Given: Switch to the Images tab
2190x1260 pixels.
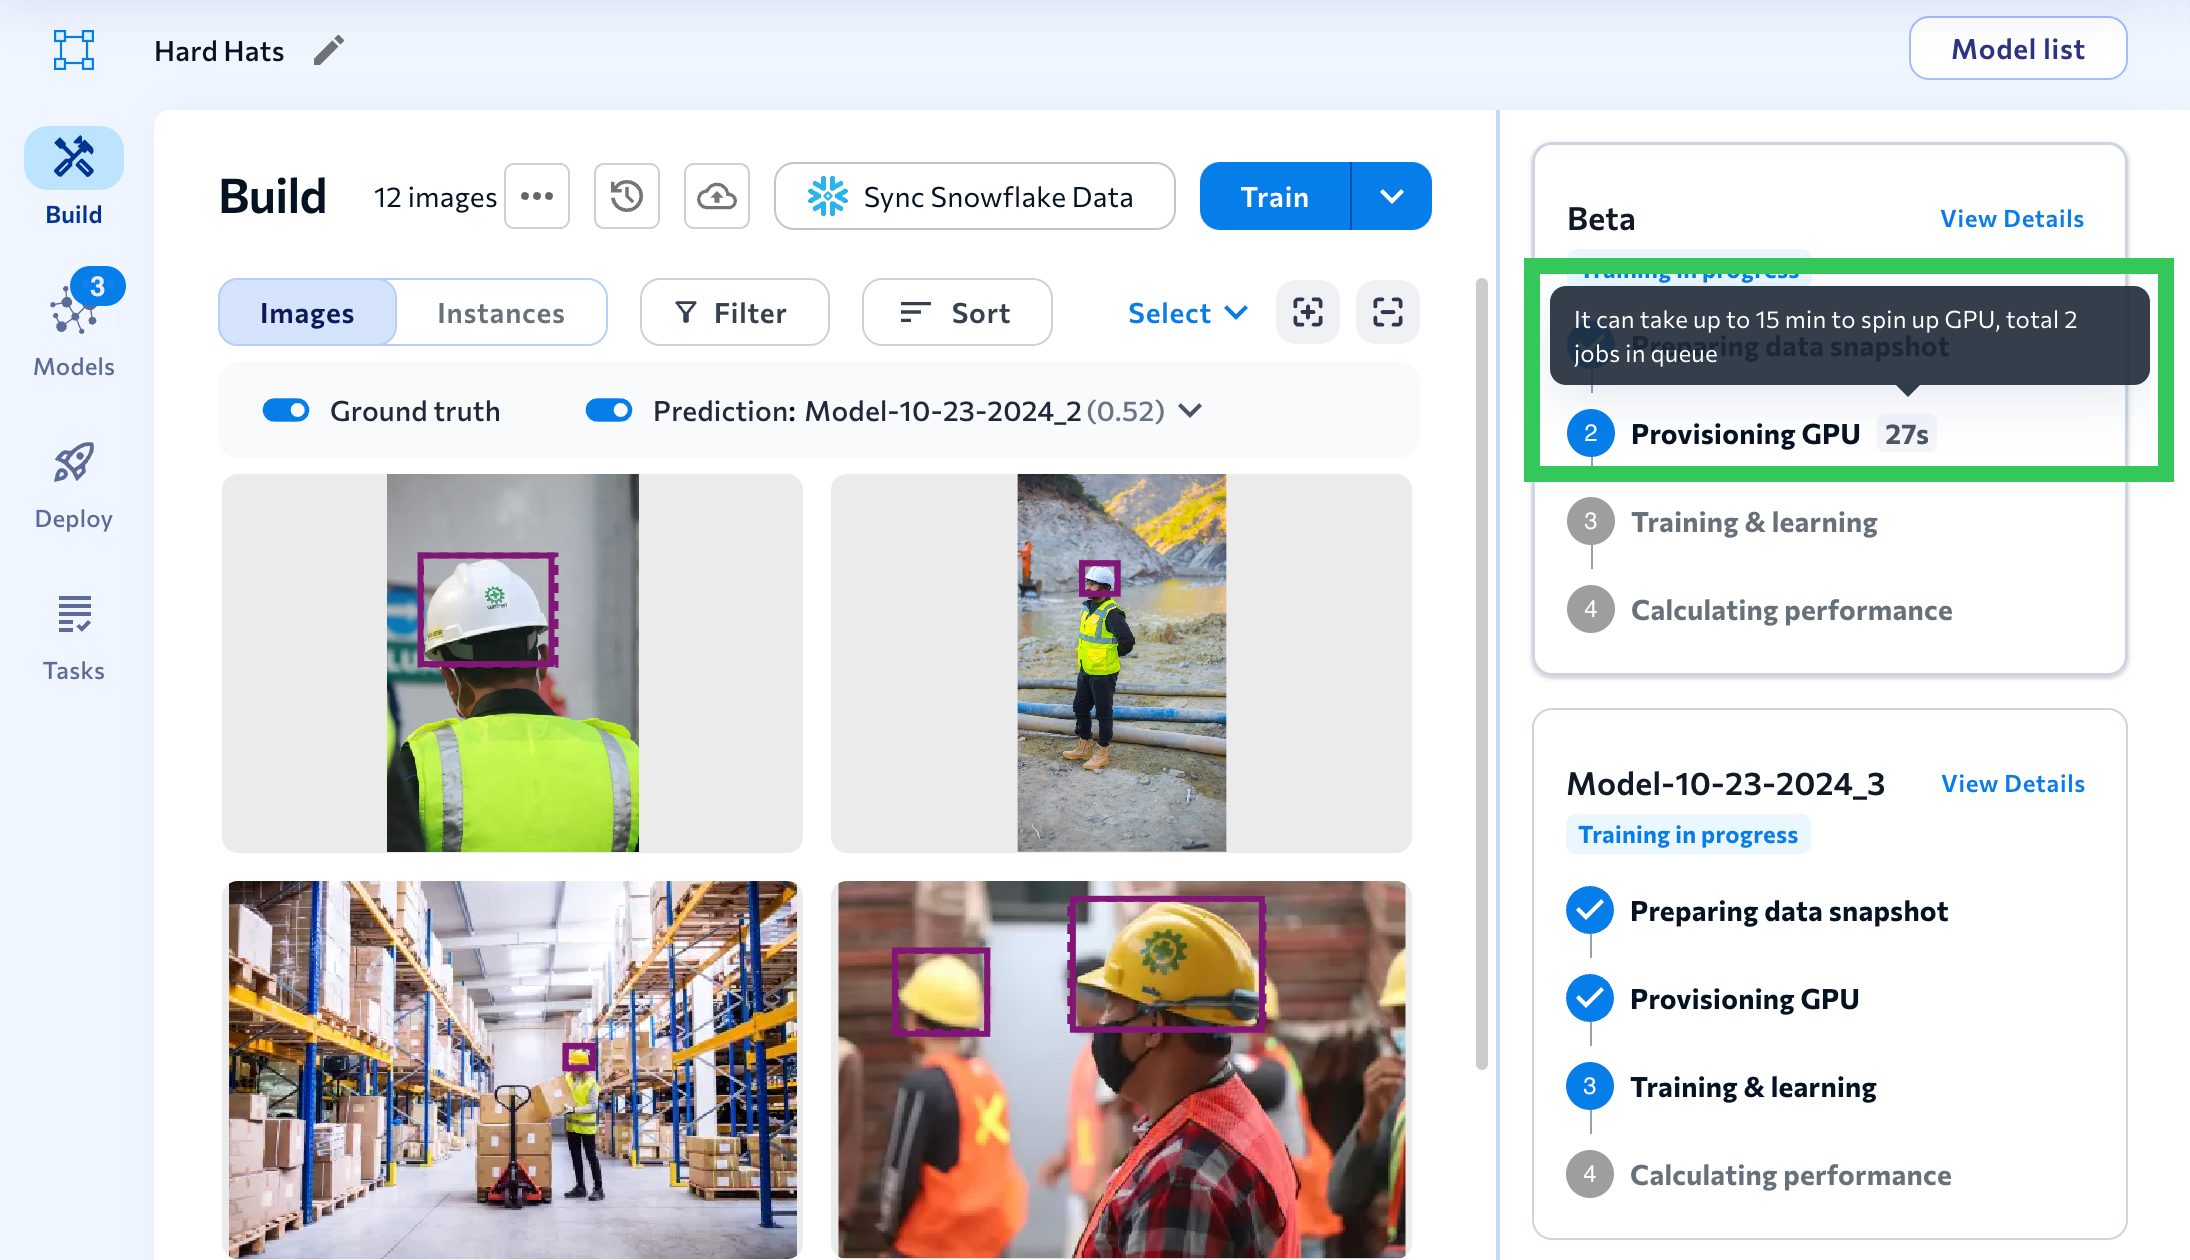Looking at the screenshot, I should (x=307, y=313).
